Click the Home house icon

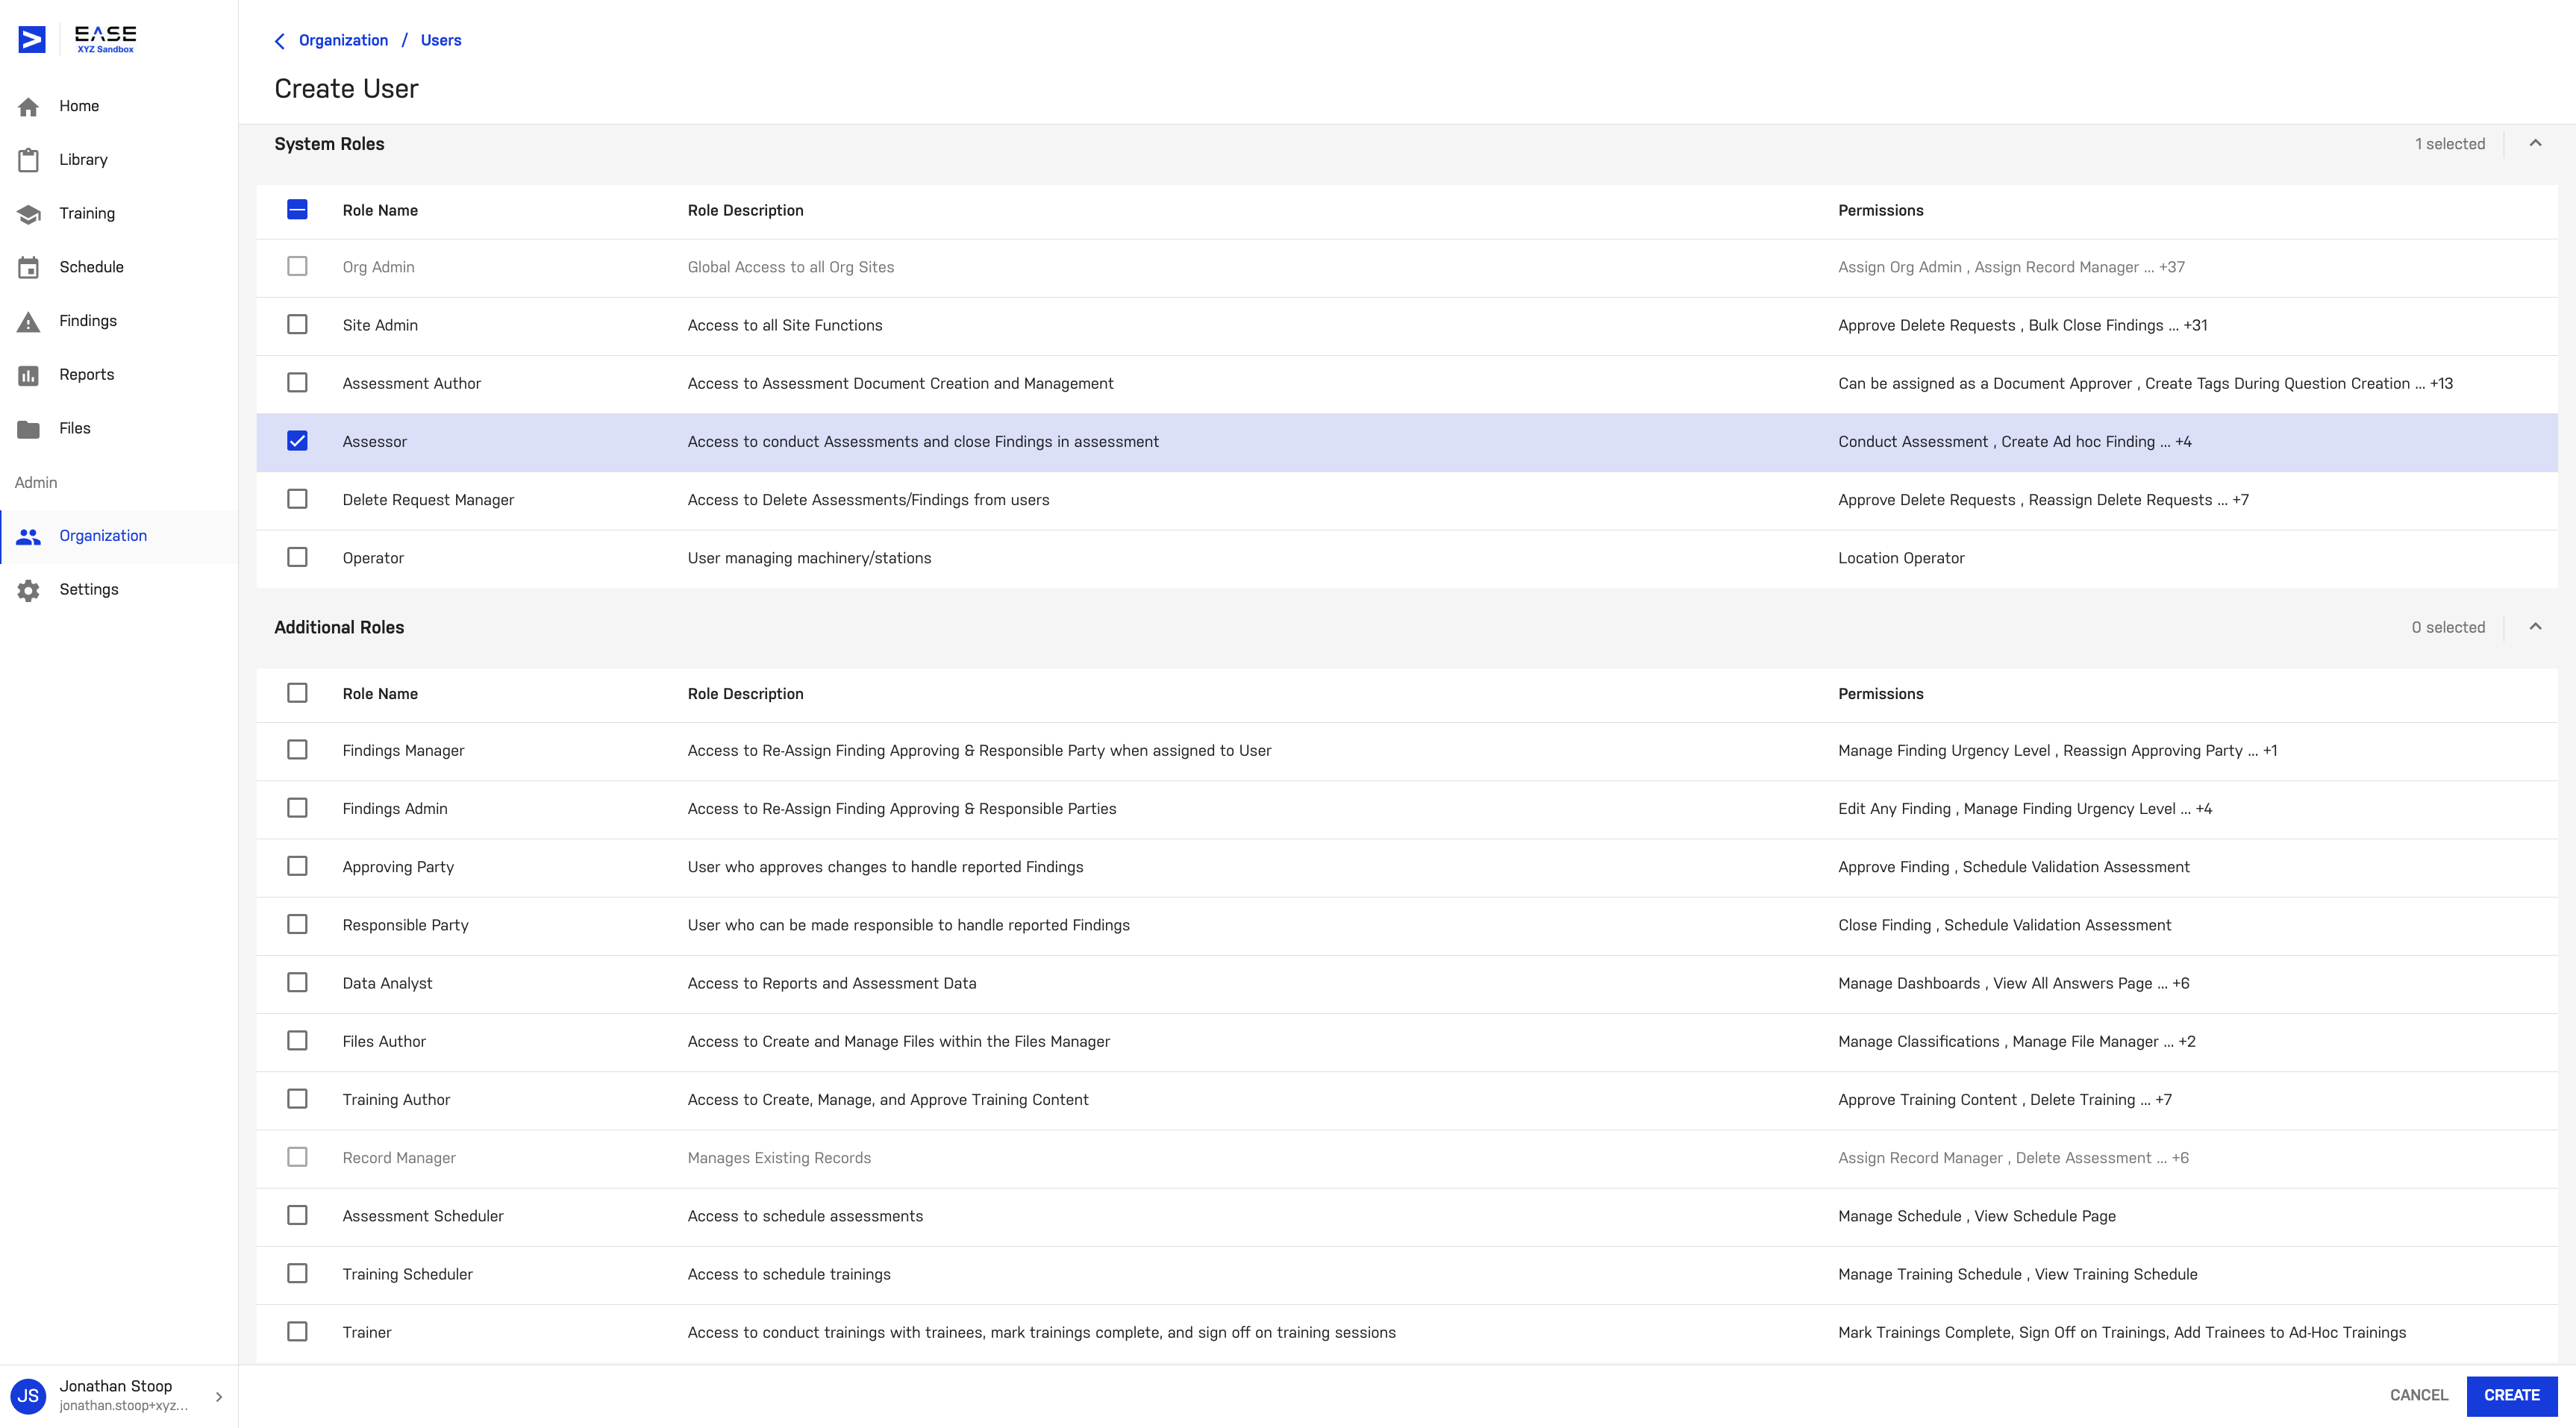click(28, 106)
